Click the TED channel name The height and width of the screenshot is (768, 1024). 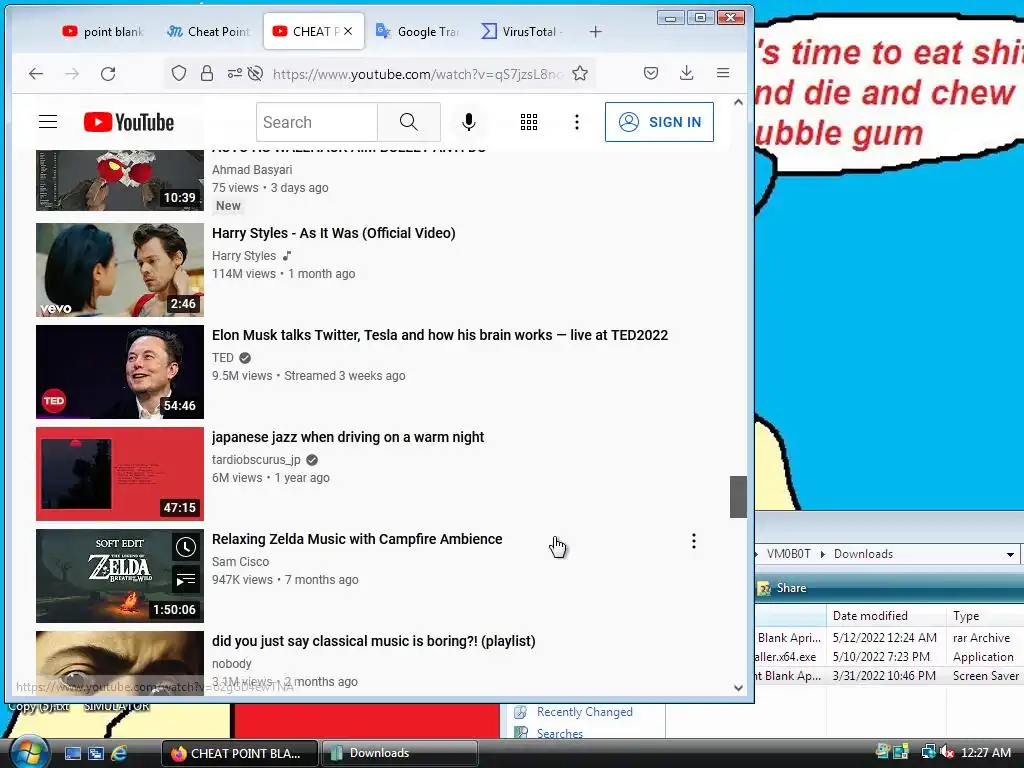point(222,358)
